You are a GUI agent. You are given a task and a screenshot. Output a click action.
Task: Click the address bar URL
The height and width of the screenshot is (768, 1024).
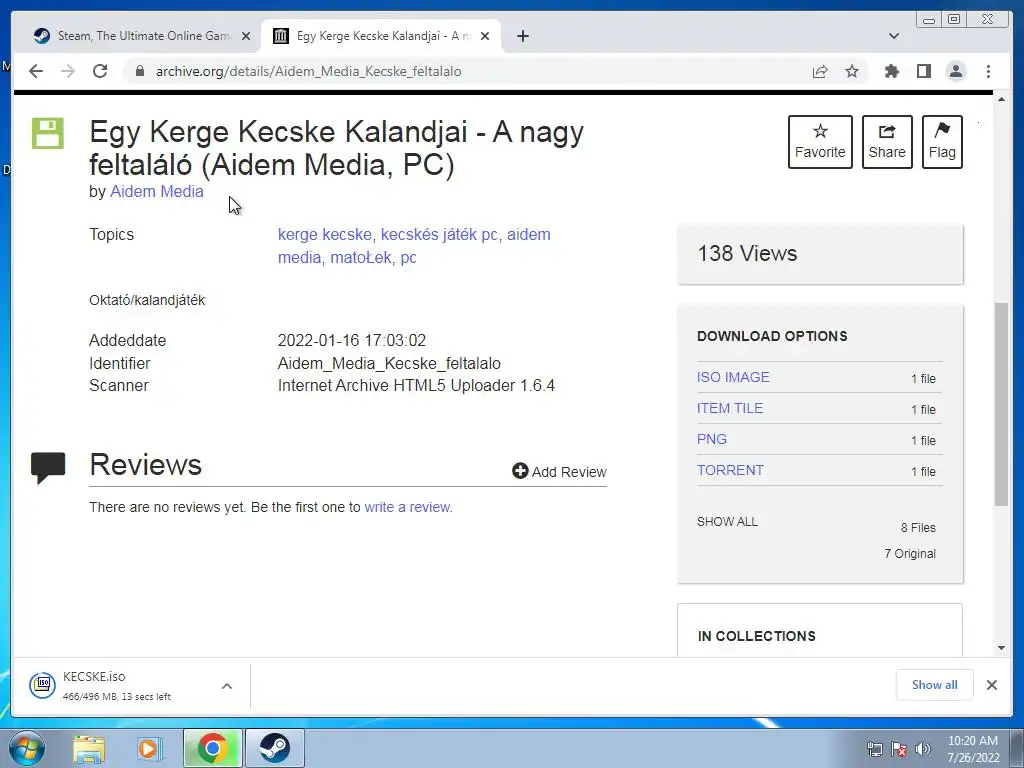pos(308,71)
